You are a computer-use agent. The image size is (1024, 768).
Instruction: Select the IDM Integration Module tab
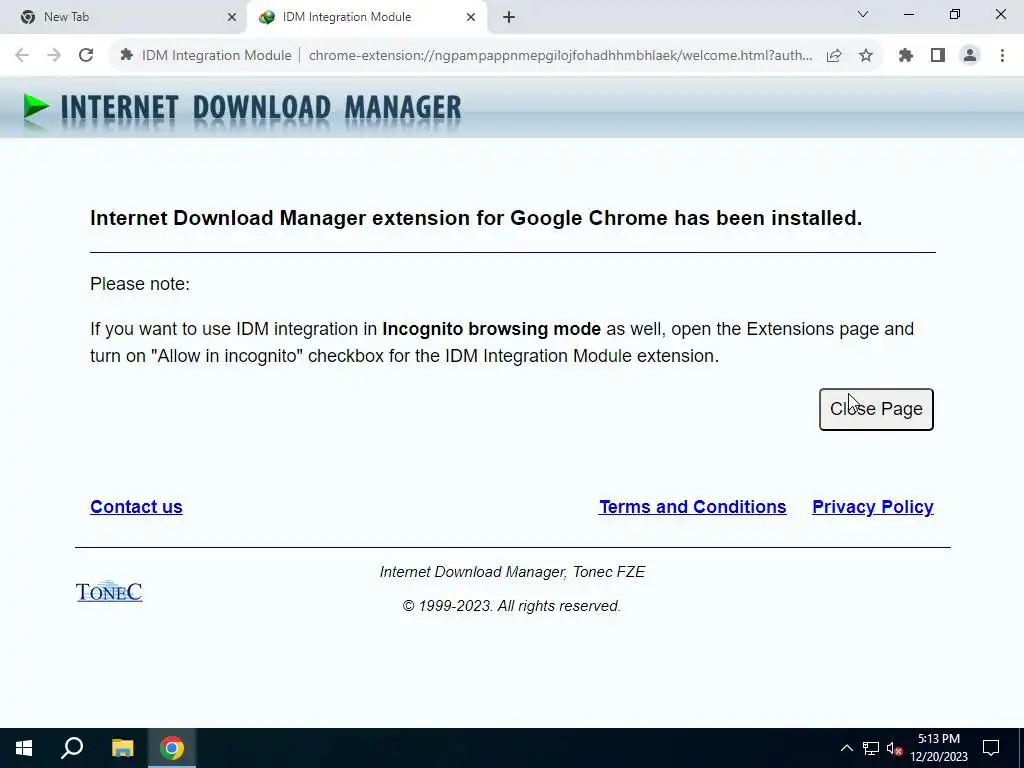point(366,17)
